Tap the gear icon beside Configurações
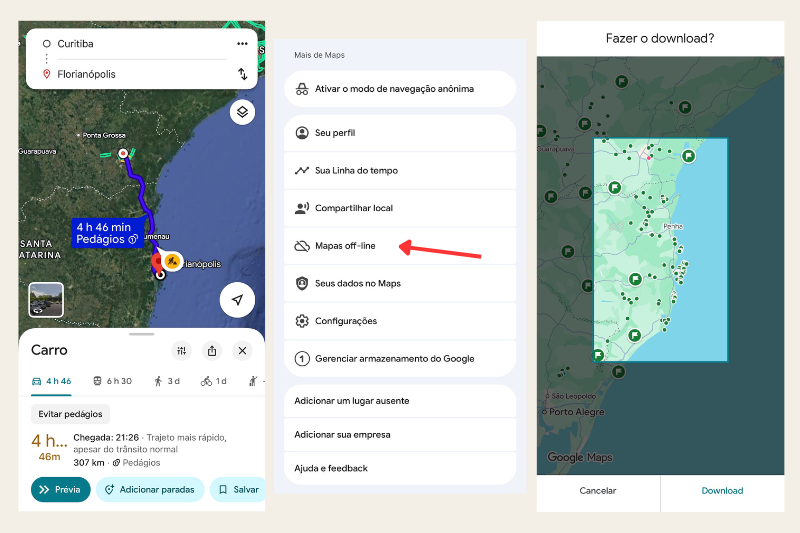The height and width of the screenshot is (533, 800). pyautogui.click(x=302, y=321)
